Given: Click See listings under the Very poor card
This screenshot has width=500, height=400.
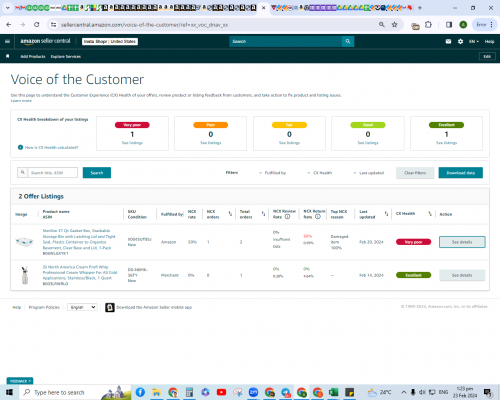Looking at the screenshot, I should pyautogui.click(x=132, y=143).
